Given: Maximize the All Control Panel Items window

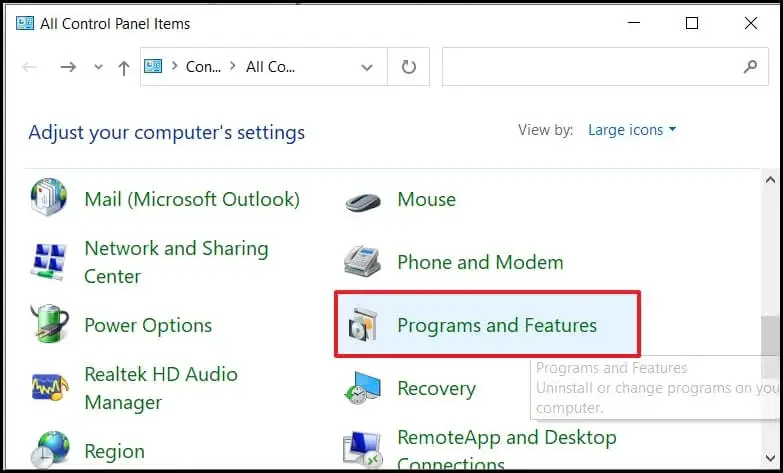Looking at the screenshot, I should (x=692, y=23).
